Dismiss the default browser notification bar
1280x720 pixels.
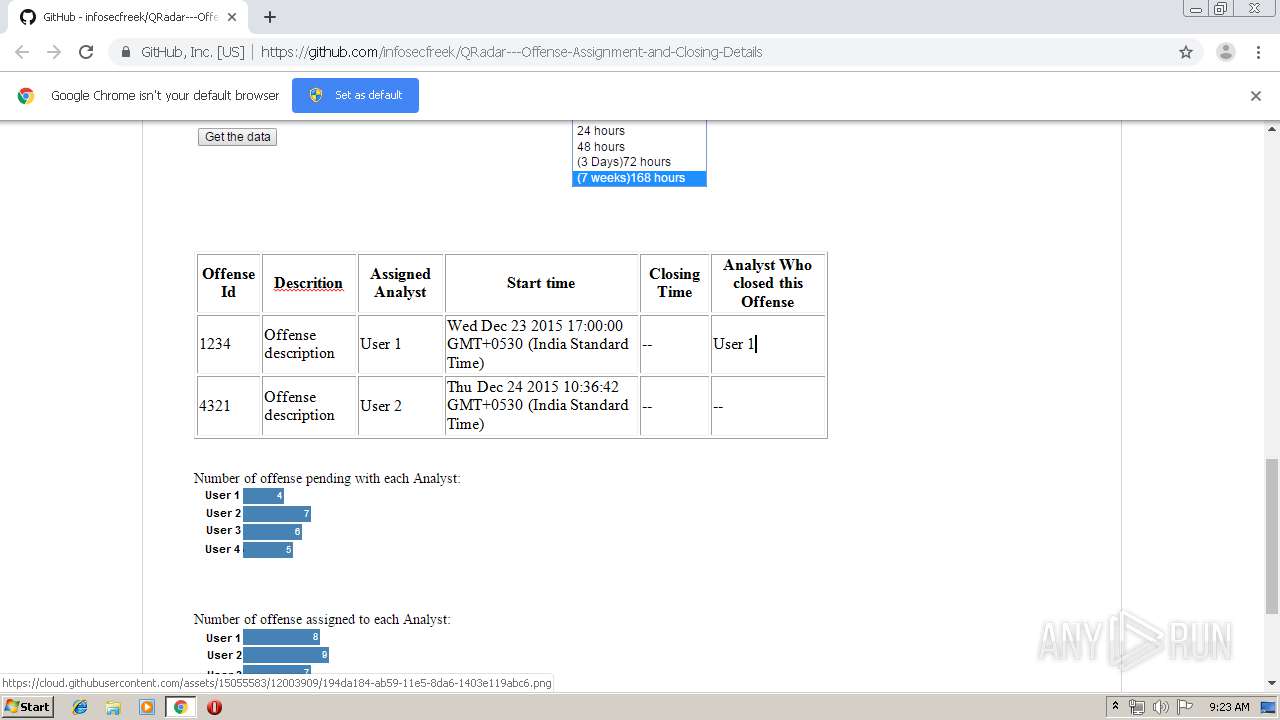pos(1256,96)
